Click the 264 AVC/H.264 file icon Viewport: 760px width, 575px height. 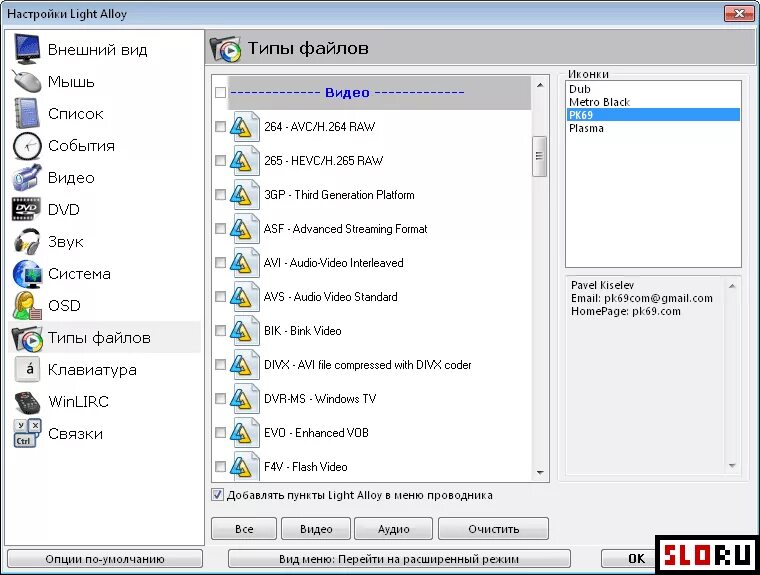244,127
